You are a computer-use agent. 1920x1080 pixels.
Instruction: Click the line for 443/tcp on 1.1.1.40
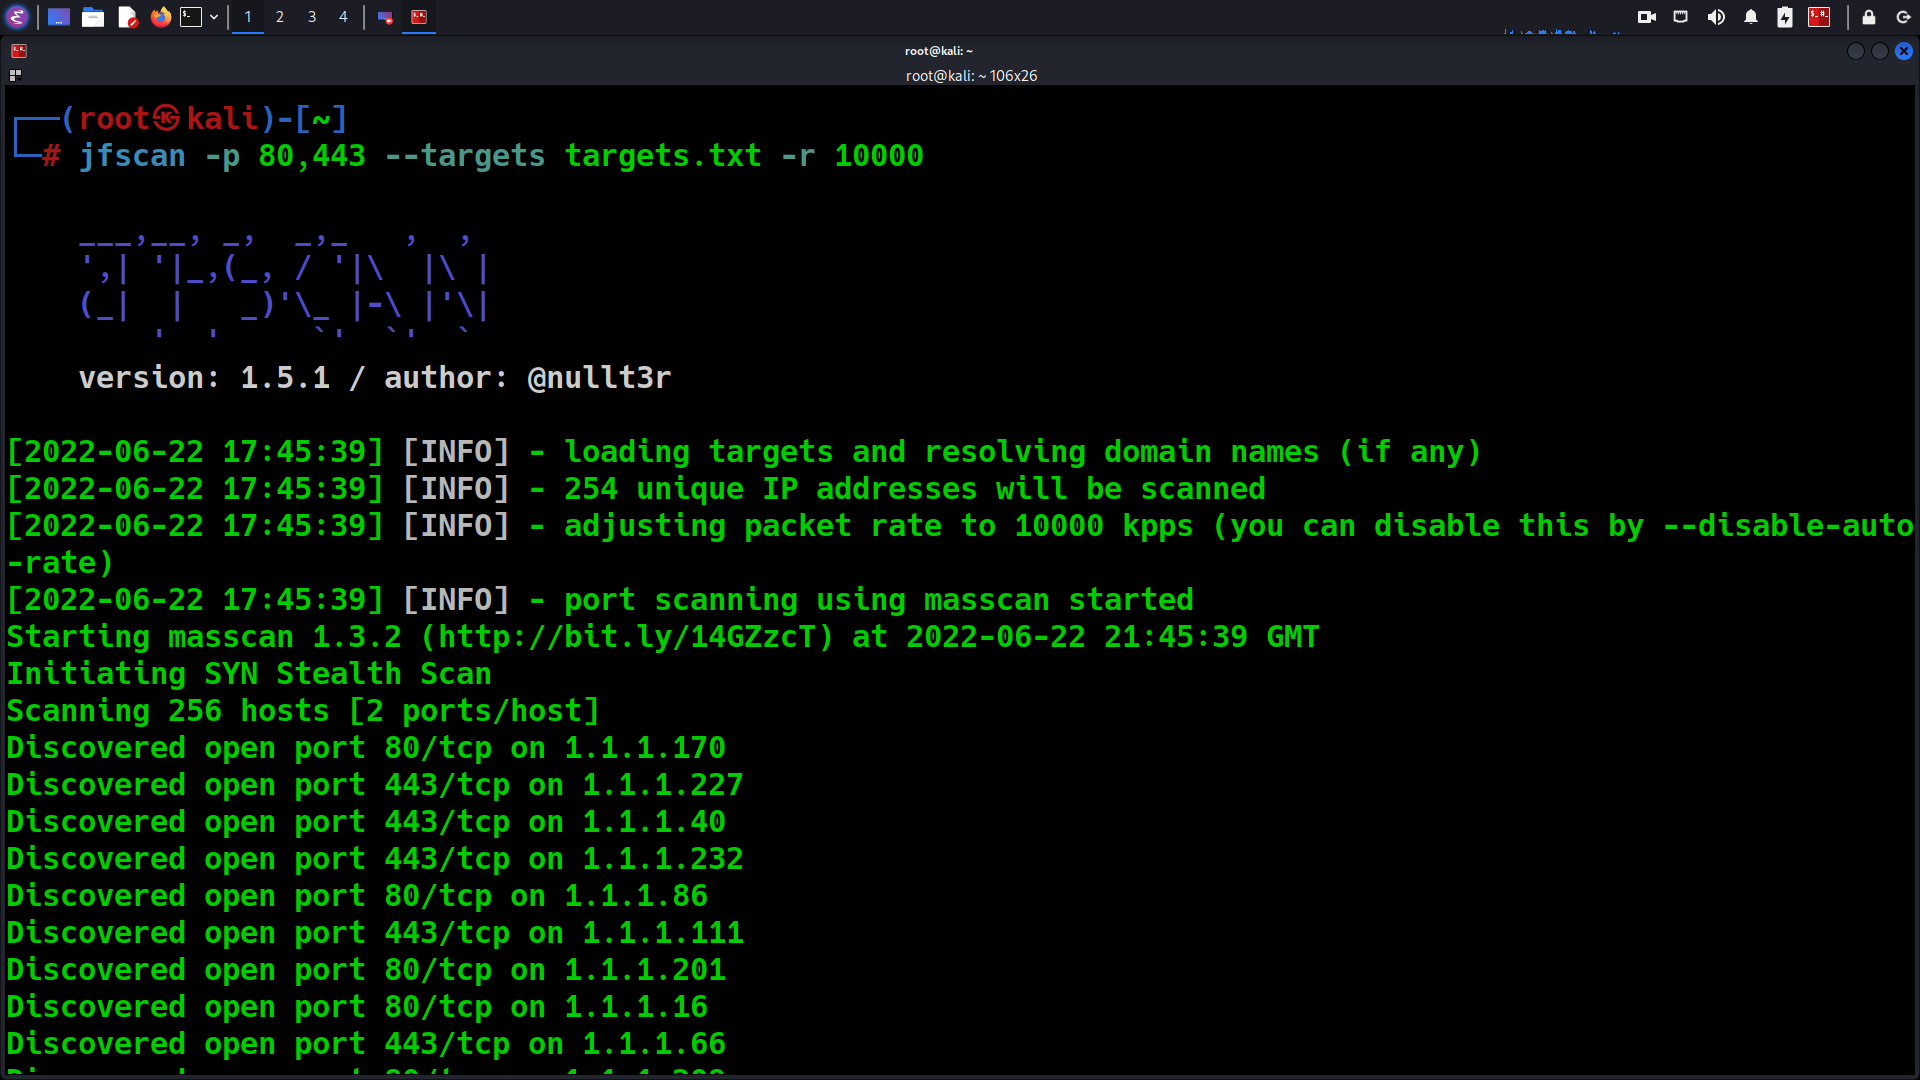click(x=366, y=822)
